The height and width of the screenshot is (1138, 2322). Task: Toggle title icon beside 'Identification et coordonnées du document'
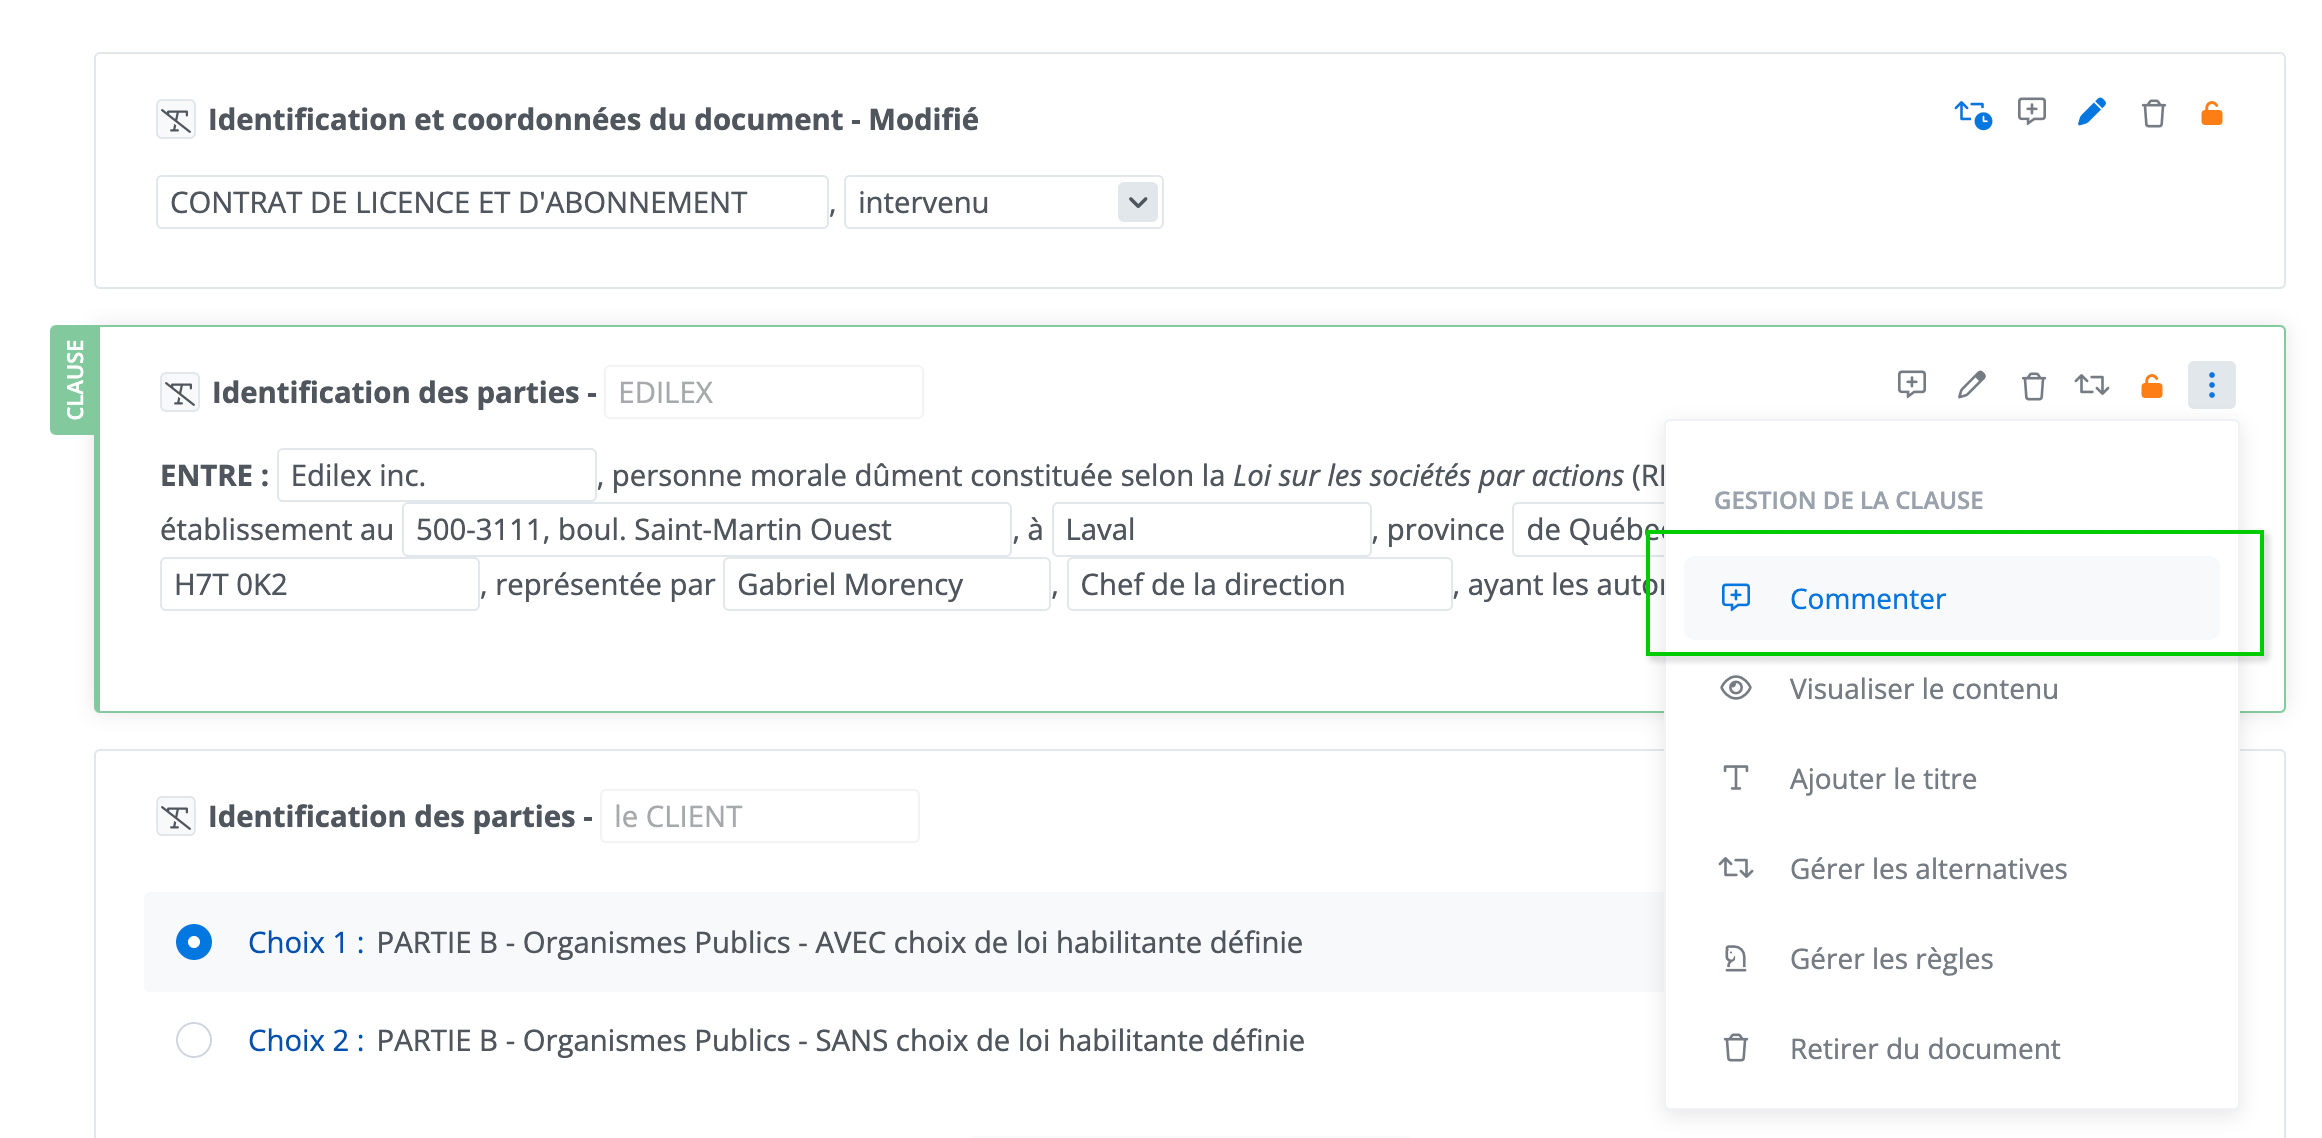tap(177, 120)
